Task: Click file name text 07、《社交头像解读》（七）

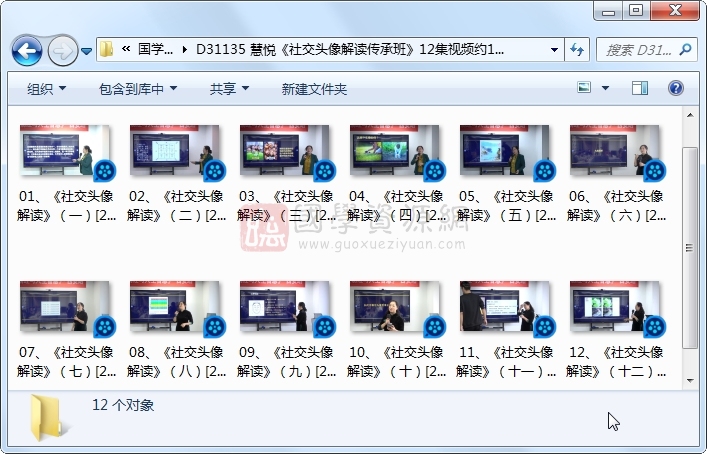Action: click(x=66, y=362)
